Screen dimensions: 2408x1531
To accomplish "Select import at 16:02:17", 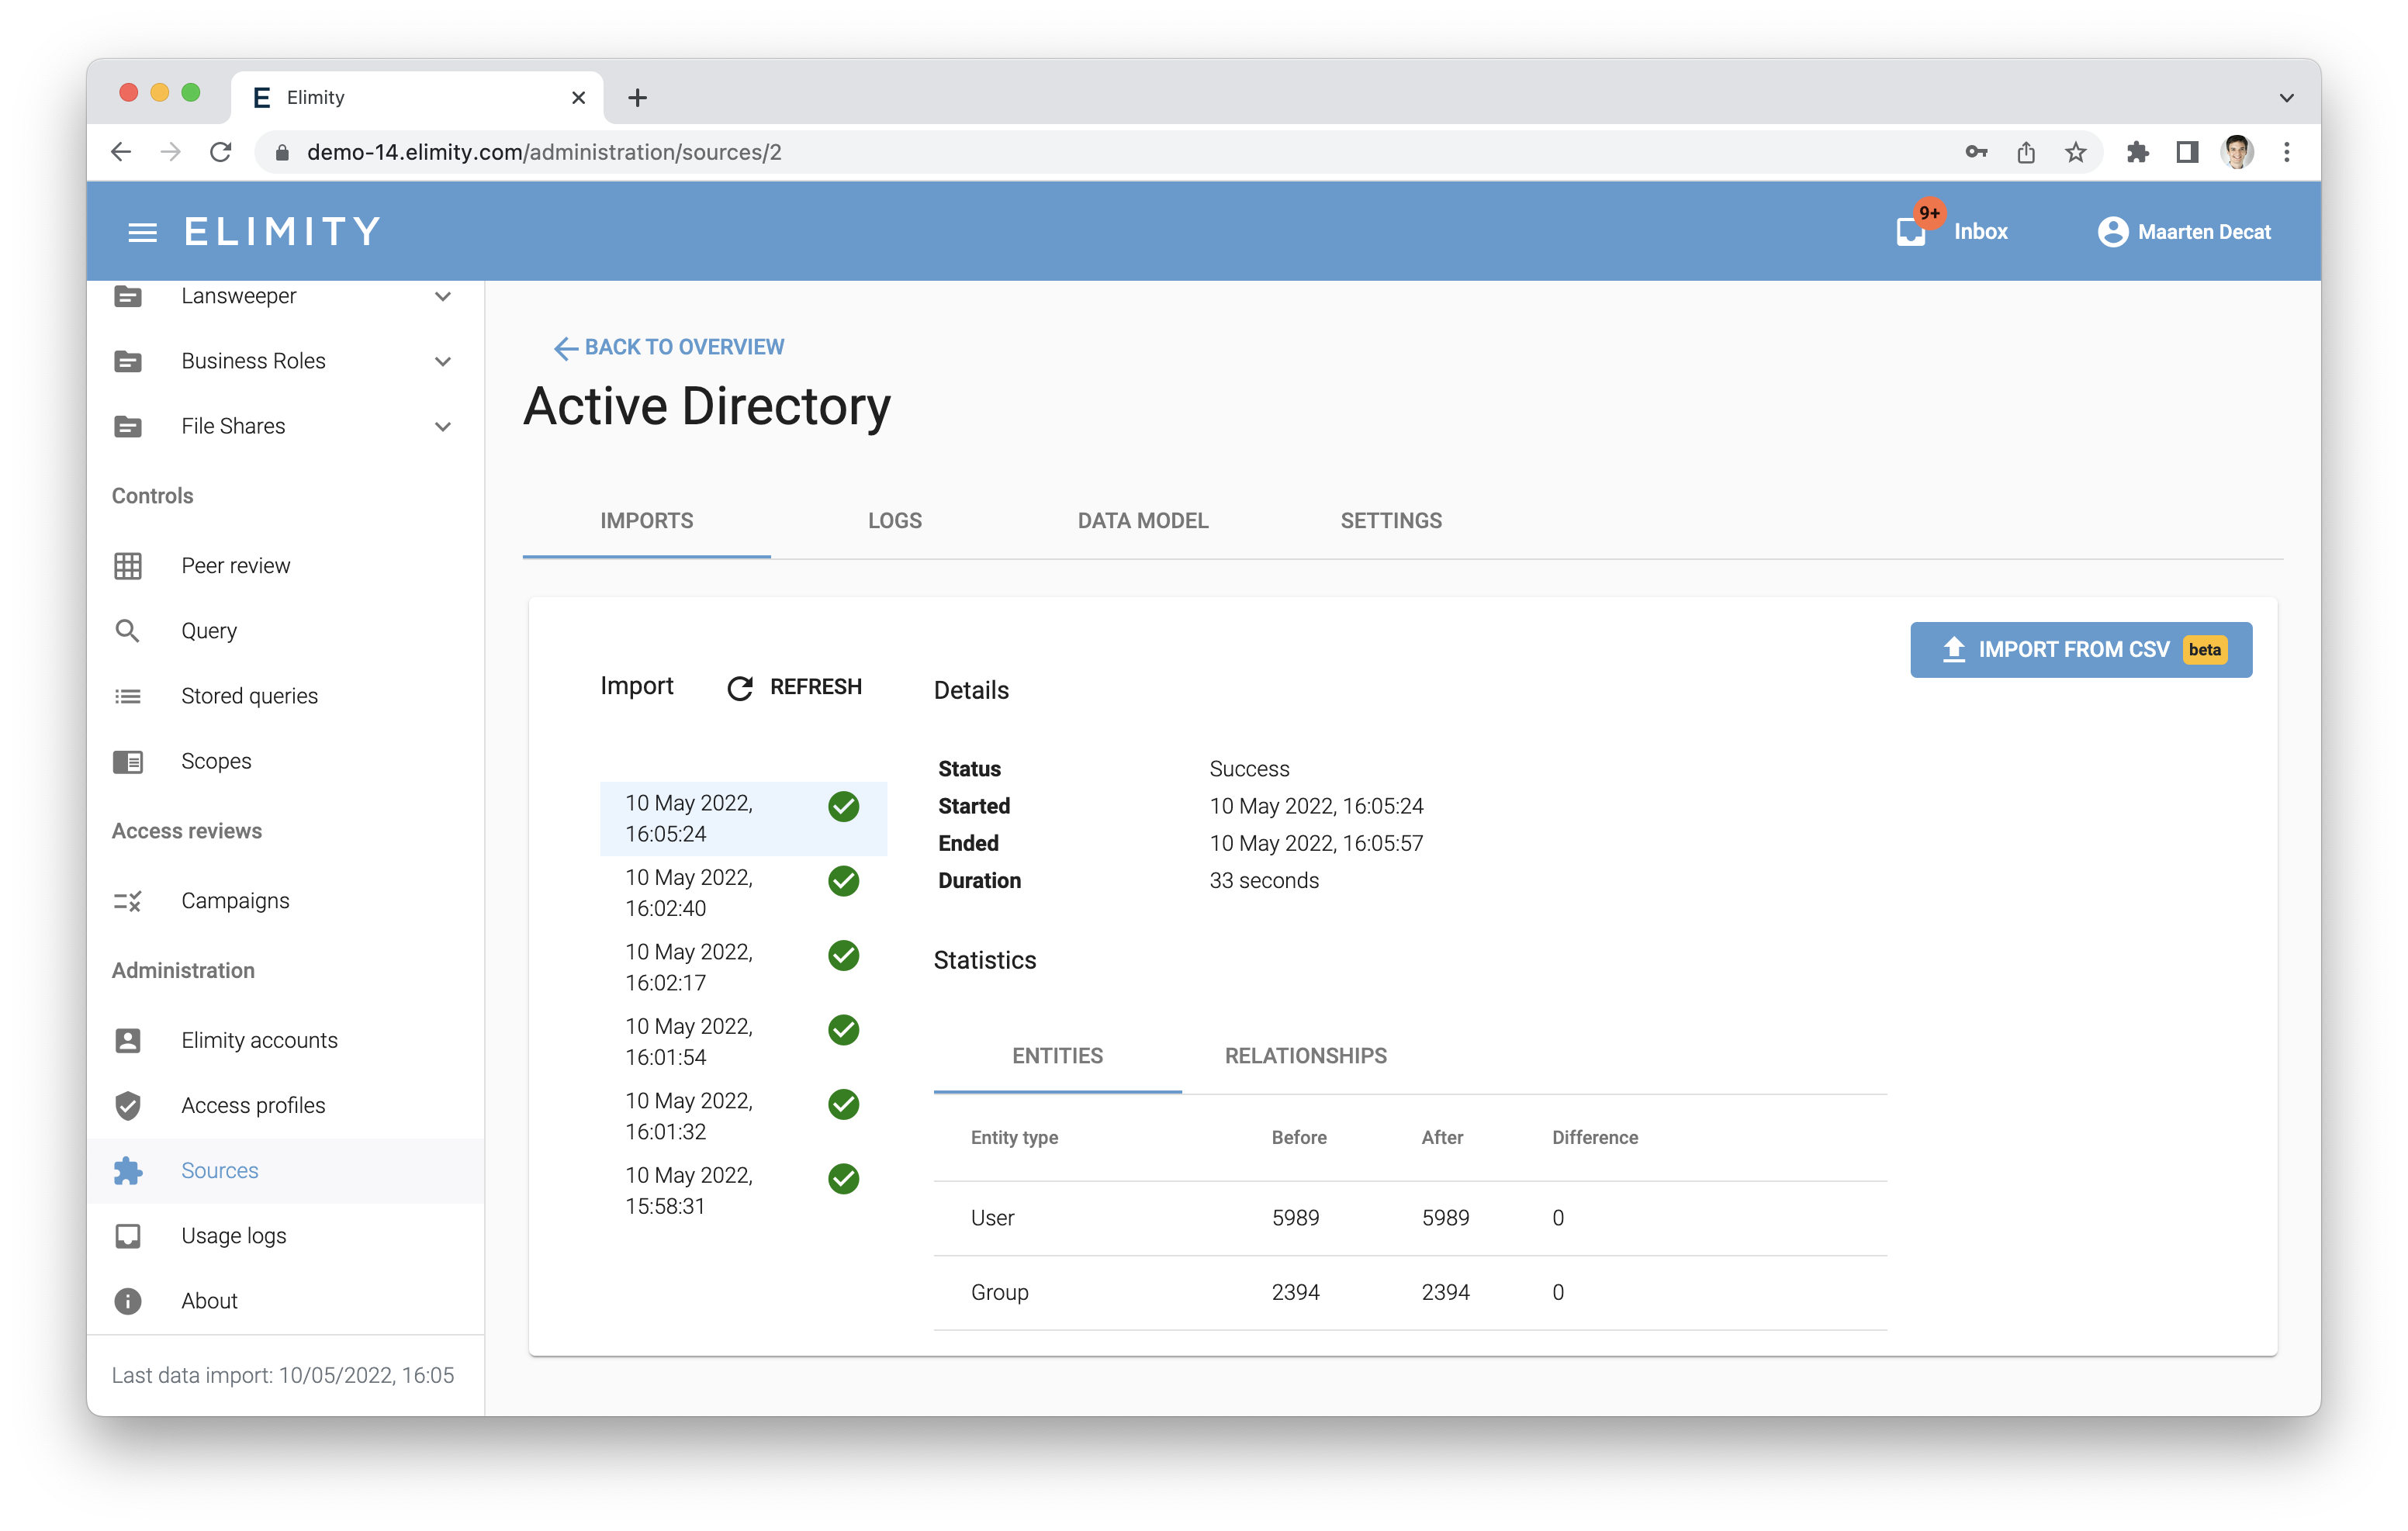I will click(x=743, y=967).
